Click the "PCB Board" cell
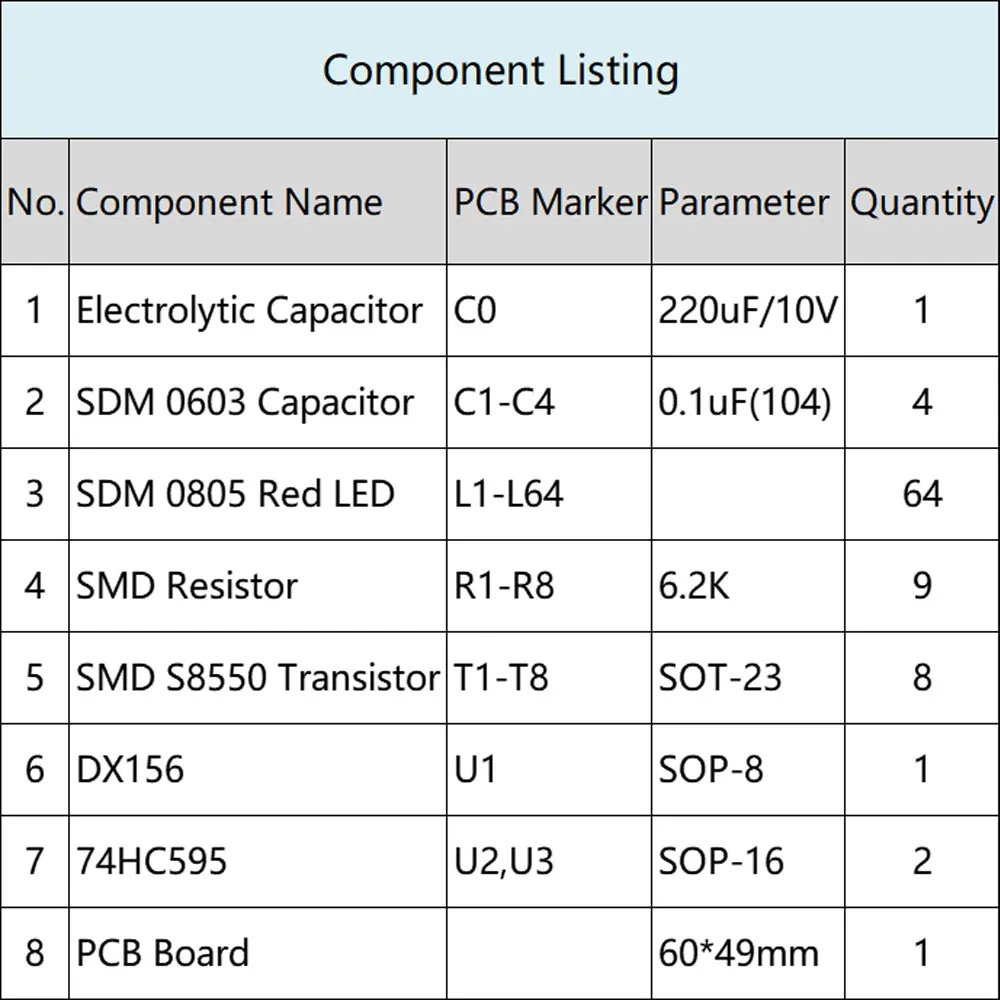 [162, 953]
